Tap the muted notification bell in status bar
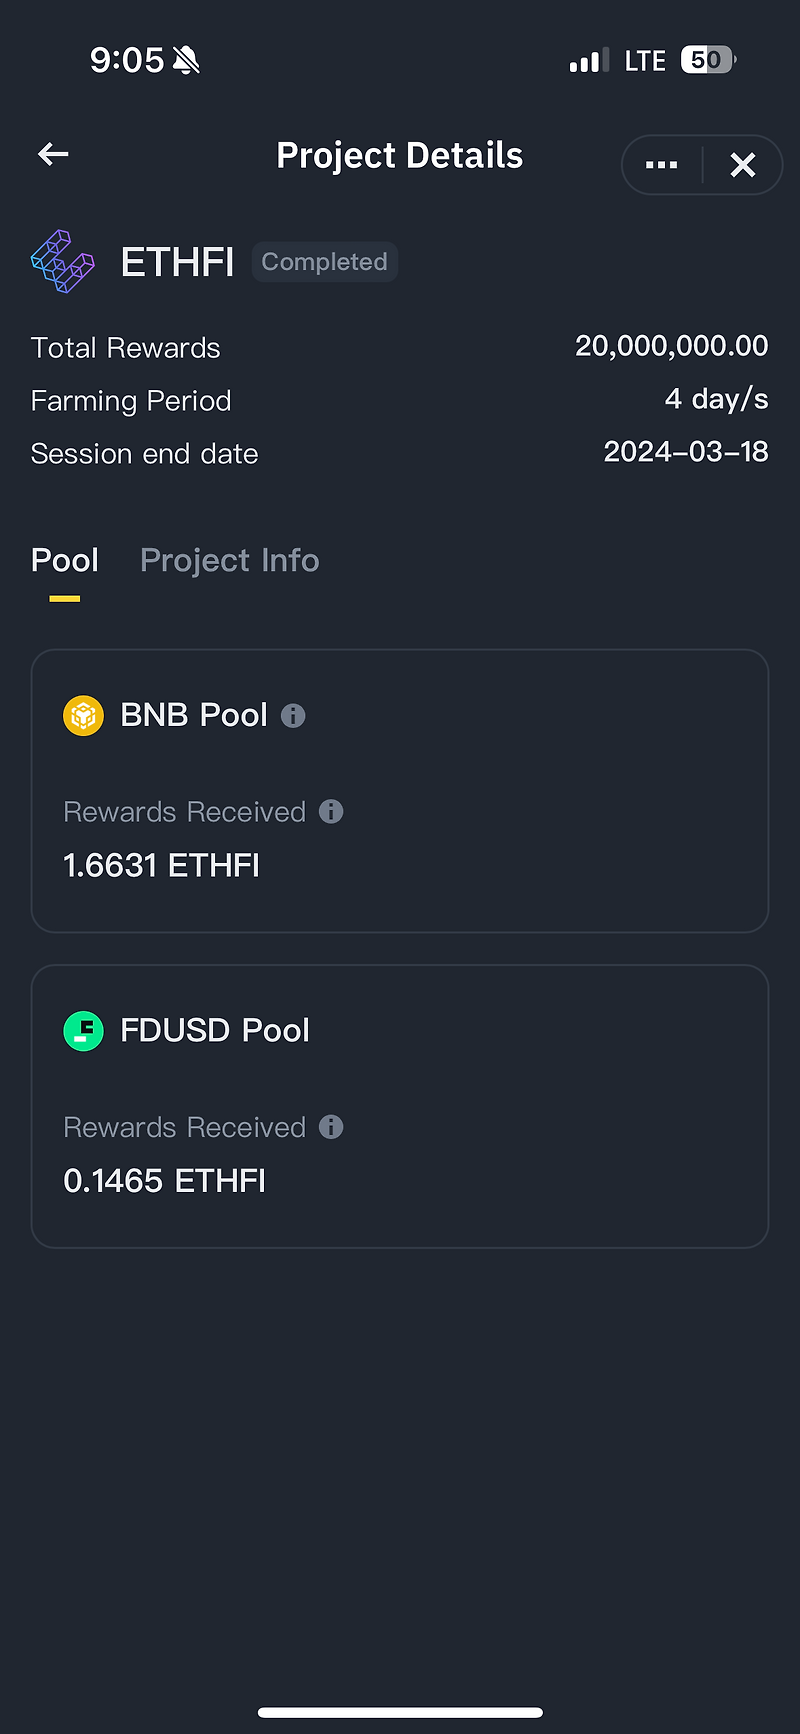Image resolution: width=800 pixels, height=1734 pixels. click(186, 59)
